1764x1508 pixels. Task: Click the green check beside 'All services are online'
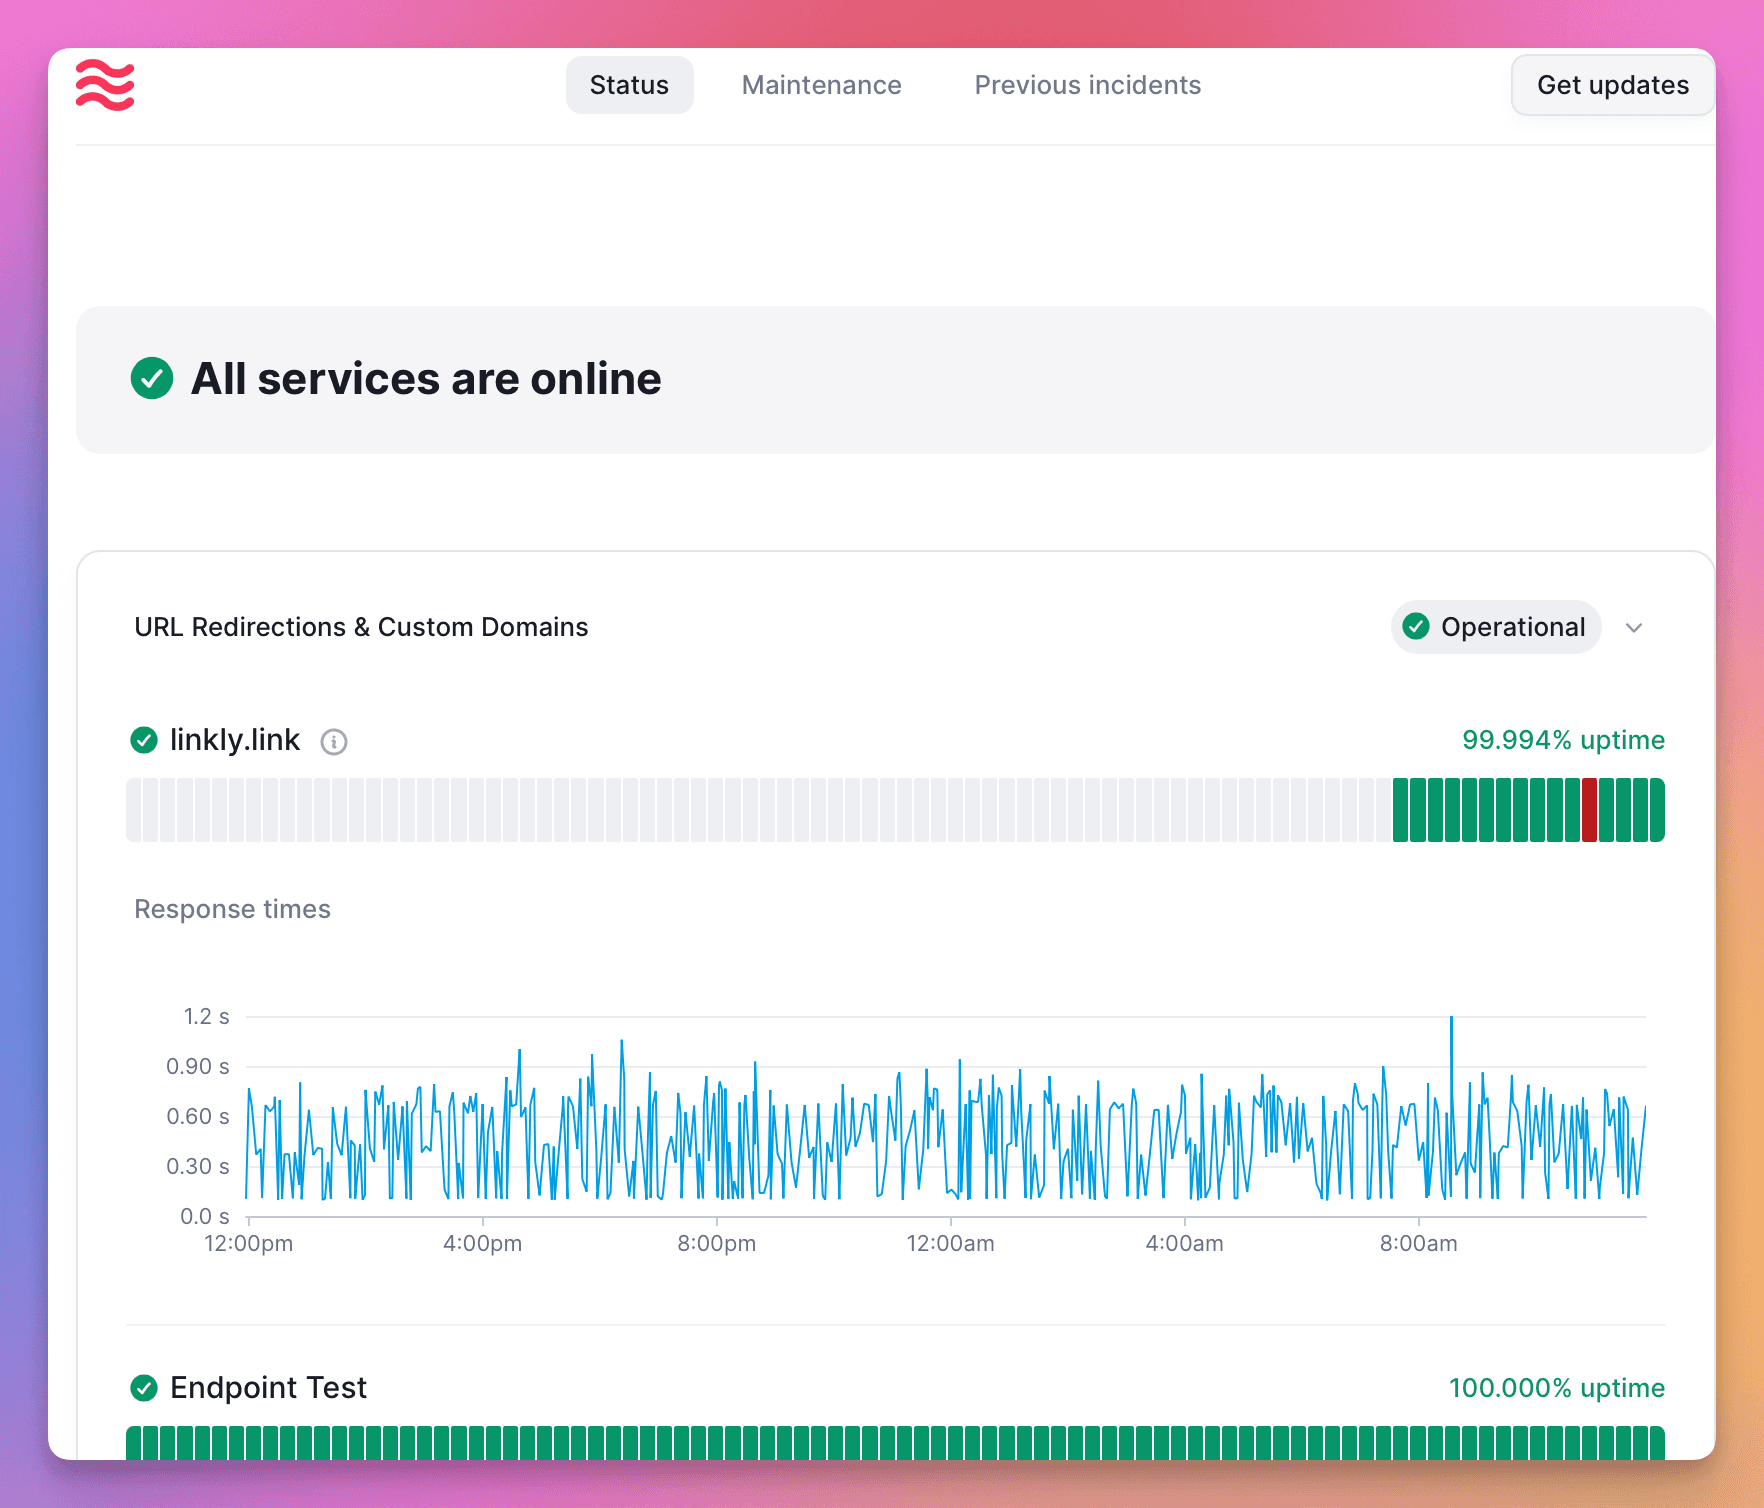[x=152, y=379]
